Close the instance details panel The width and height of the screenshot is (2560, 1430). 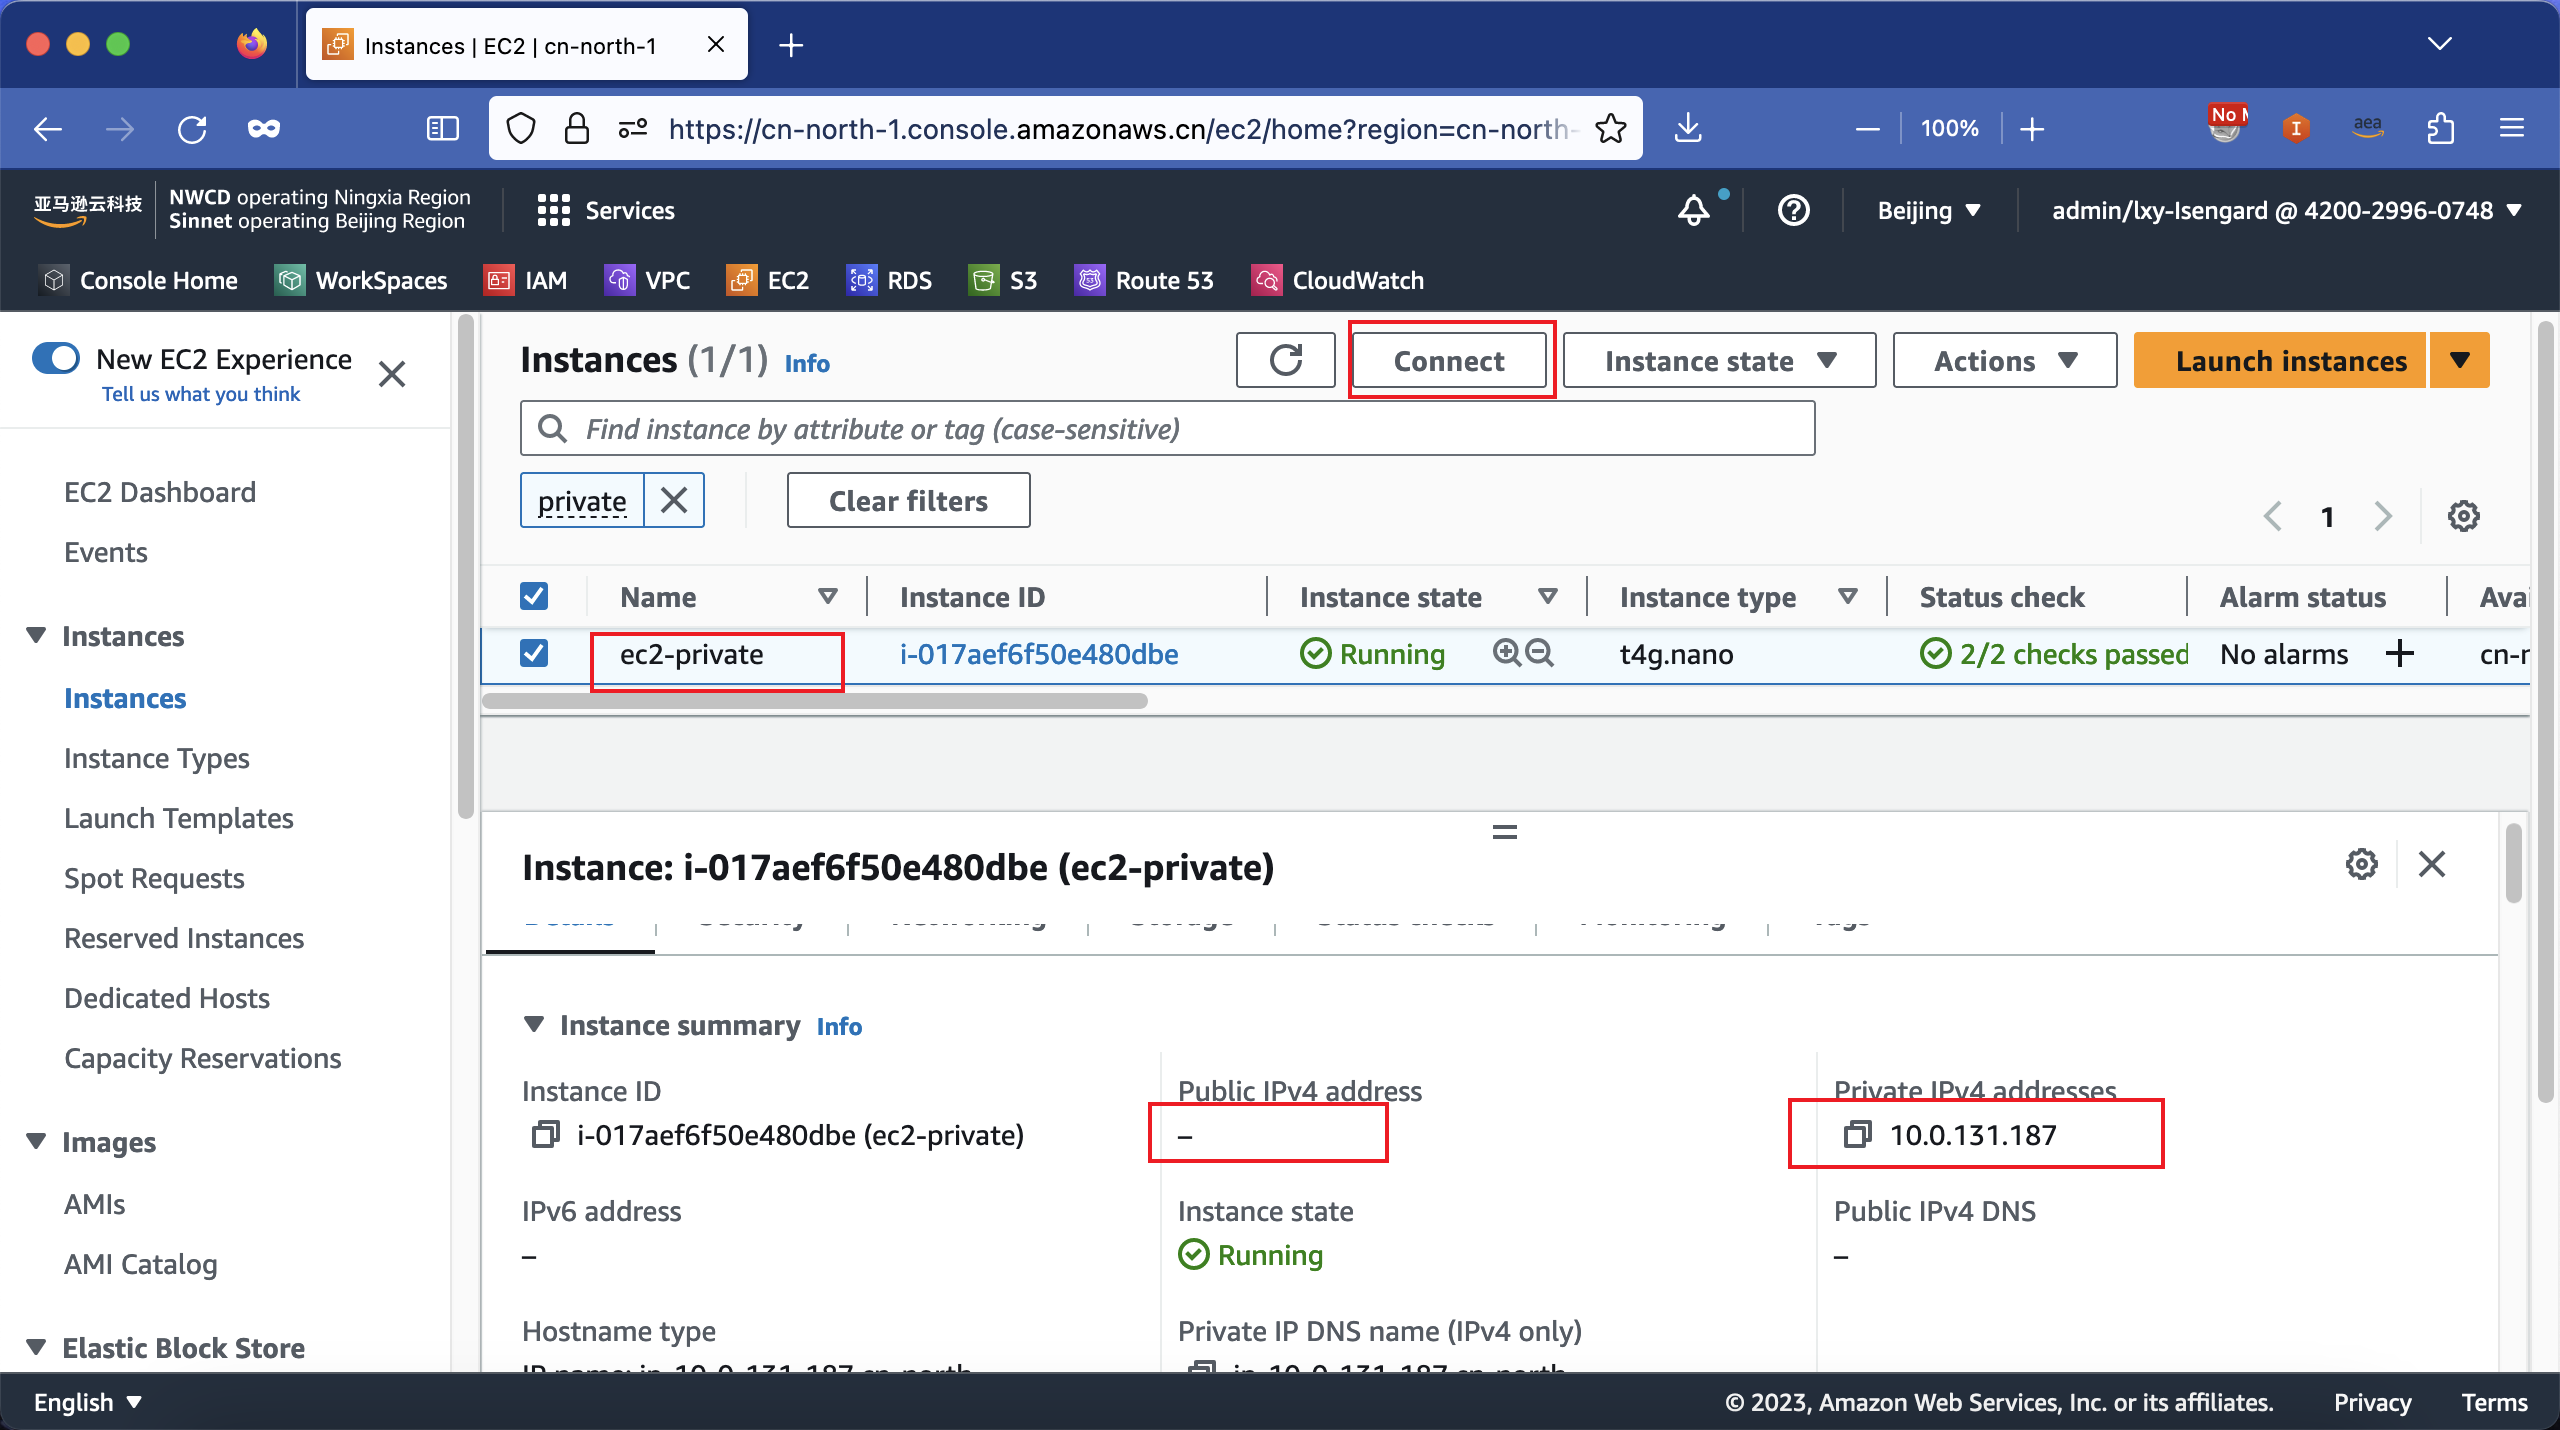(x=2432, y=864)
